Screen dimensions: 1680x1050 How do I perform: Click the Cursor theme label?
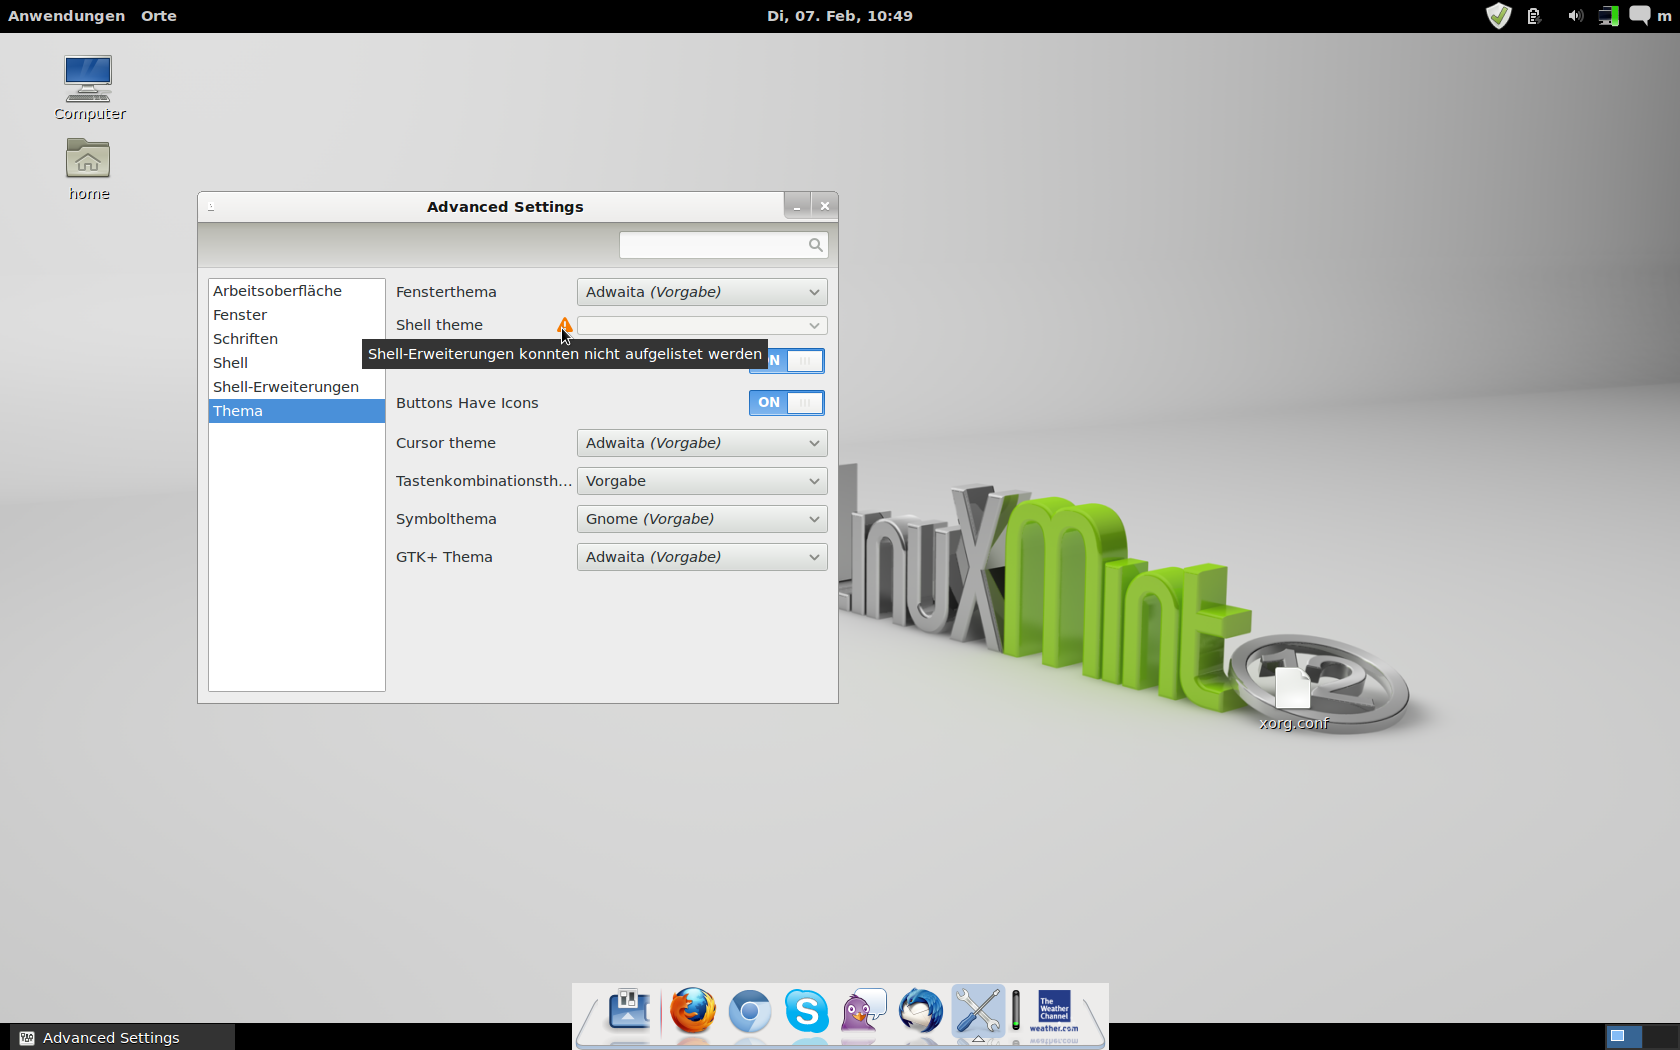pyautogui.click(x=446, y=443)
